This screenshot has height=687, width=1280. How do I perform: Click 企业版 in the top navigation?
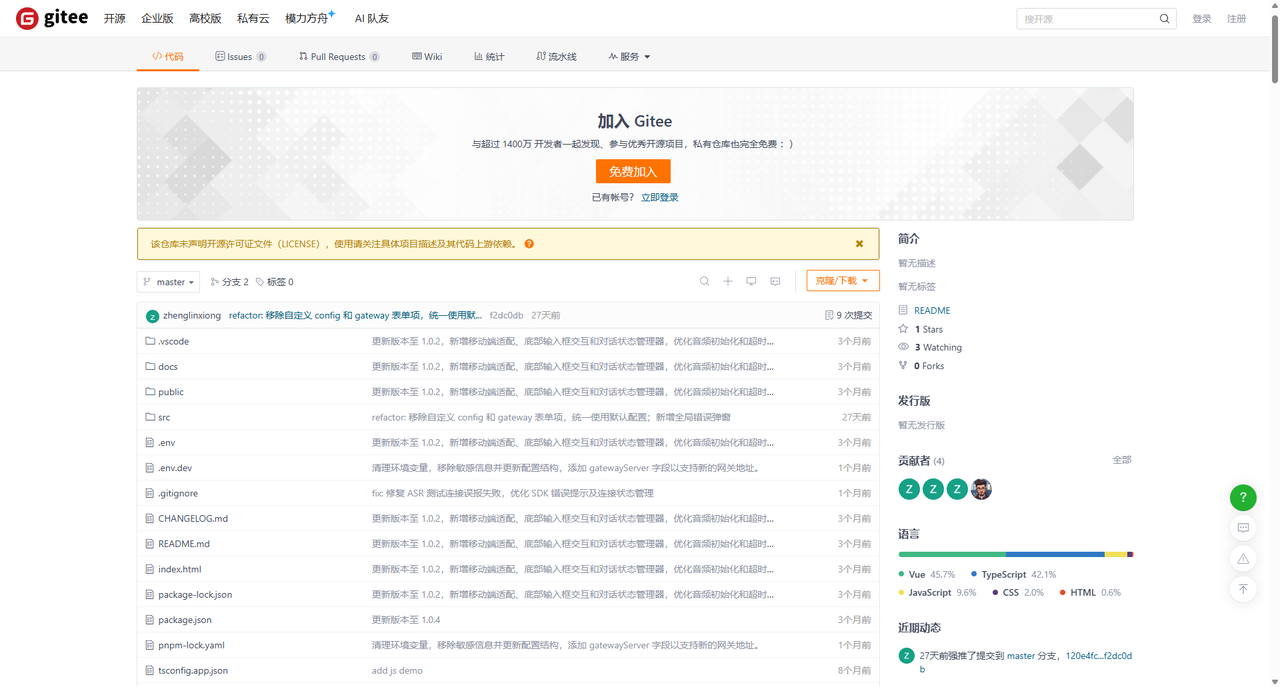[x=157, y=19]
